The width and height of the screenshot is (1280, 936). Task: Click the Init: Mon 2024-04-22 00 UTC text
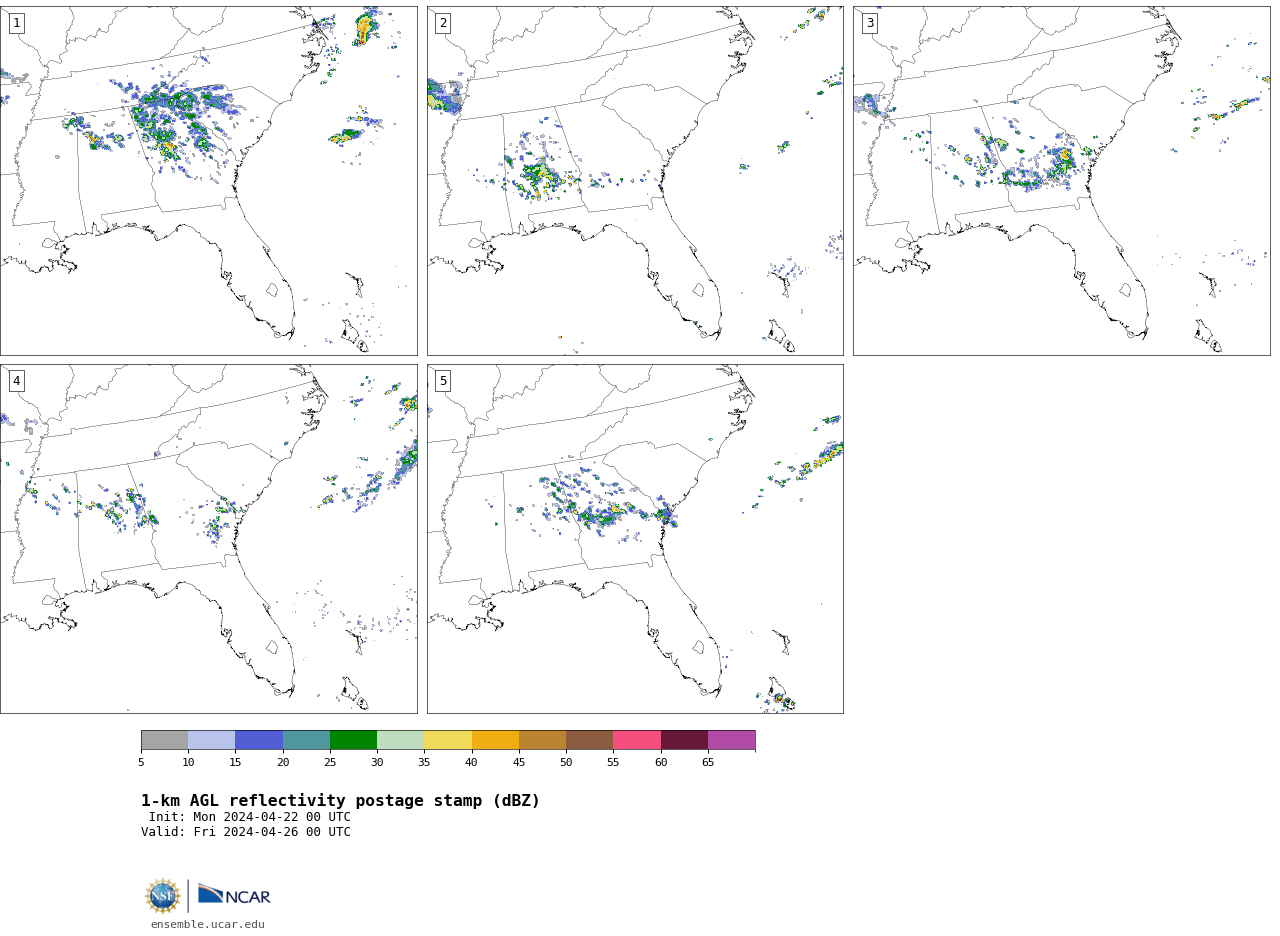click(x=250, y=817)
